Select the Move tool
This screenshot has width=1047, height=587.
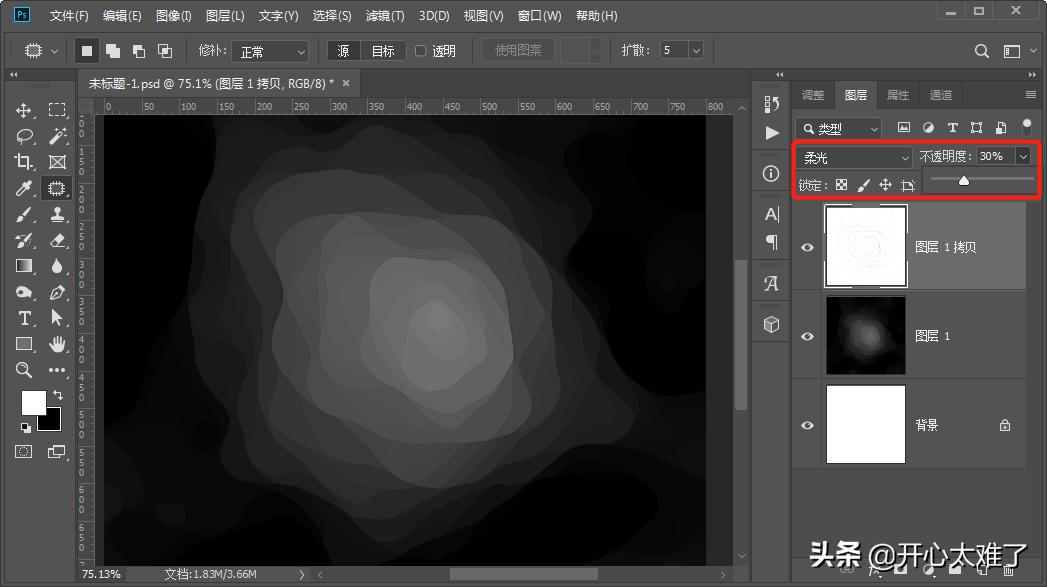point(24,110)
